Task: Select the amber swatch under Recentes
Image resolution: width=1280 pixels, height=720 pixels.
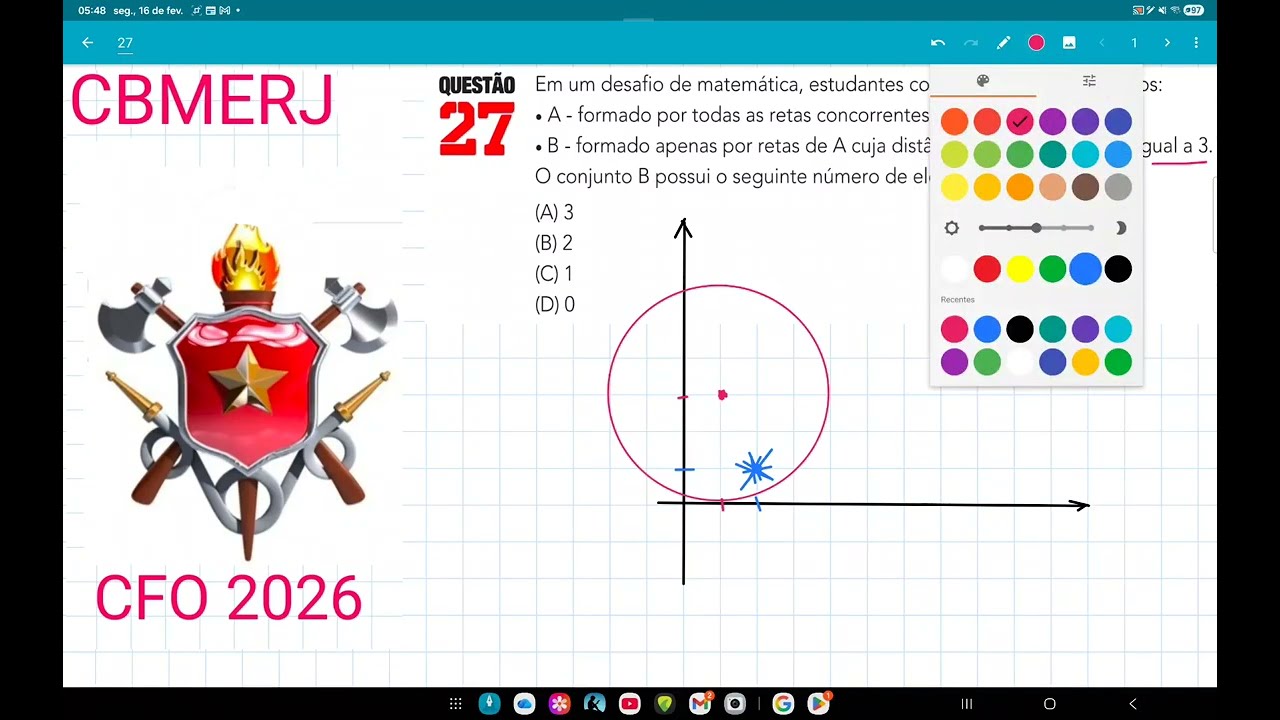Action: click(x=1085, y=362)
